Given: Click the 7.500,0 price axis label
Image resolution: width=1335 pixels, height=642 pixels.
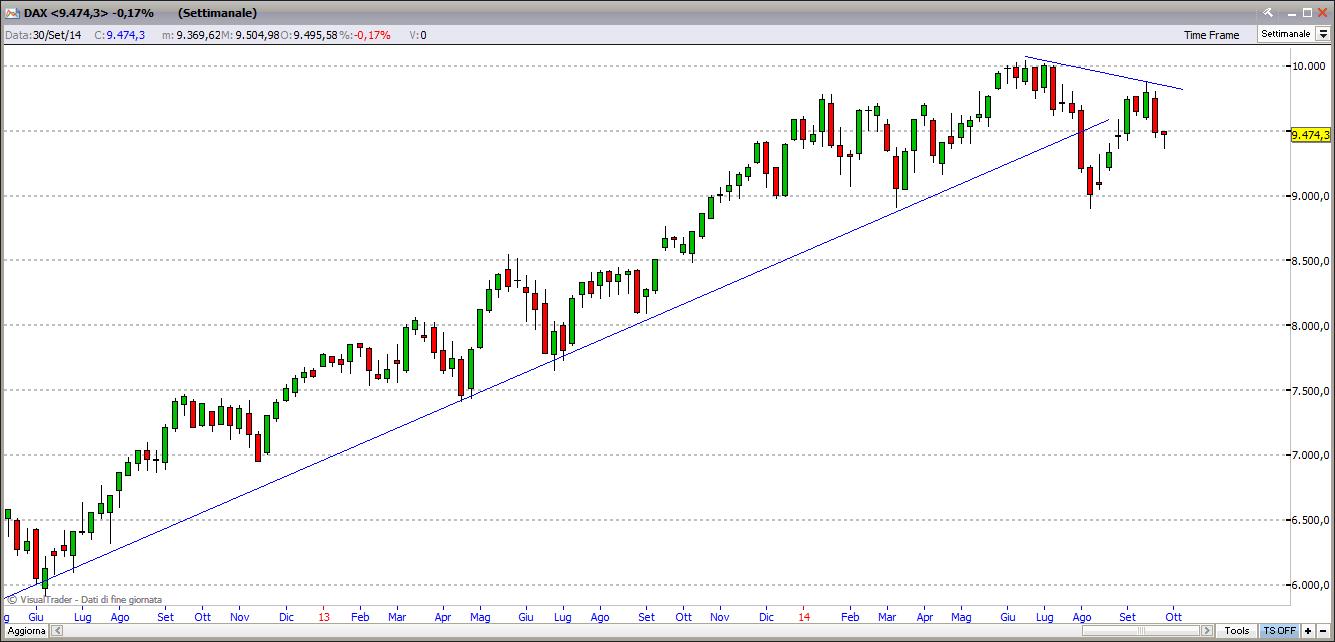Looking at the screenshot, I should [1310, 391].
